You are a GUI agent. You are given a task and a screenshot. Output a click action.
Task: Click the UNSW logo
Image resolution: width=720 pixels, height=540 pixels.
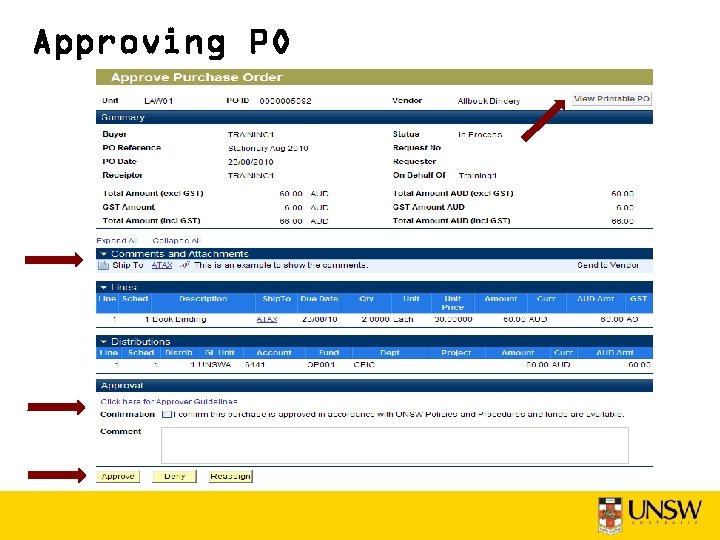tap(650, 514)
